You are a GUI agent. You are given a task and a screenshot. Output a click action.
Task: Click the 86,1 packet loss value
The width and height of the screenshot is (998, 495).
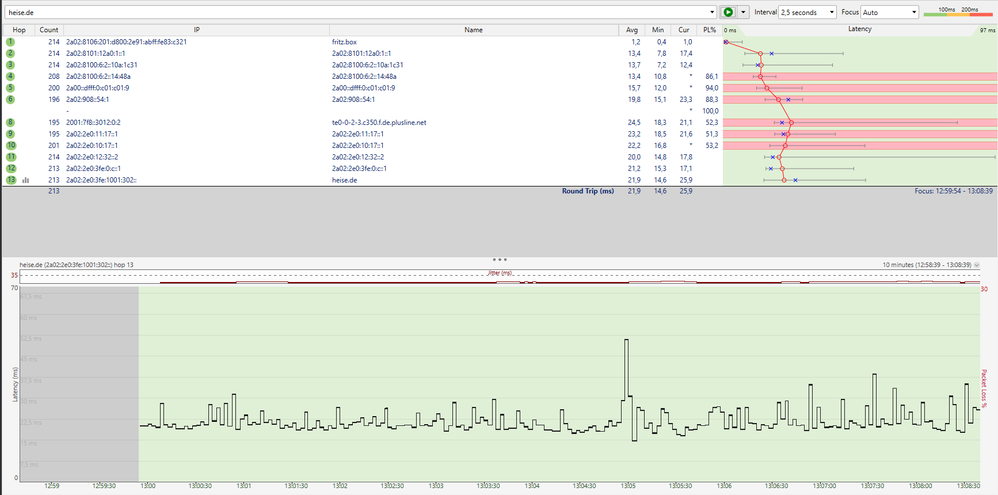712,76
